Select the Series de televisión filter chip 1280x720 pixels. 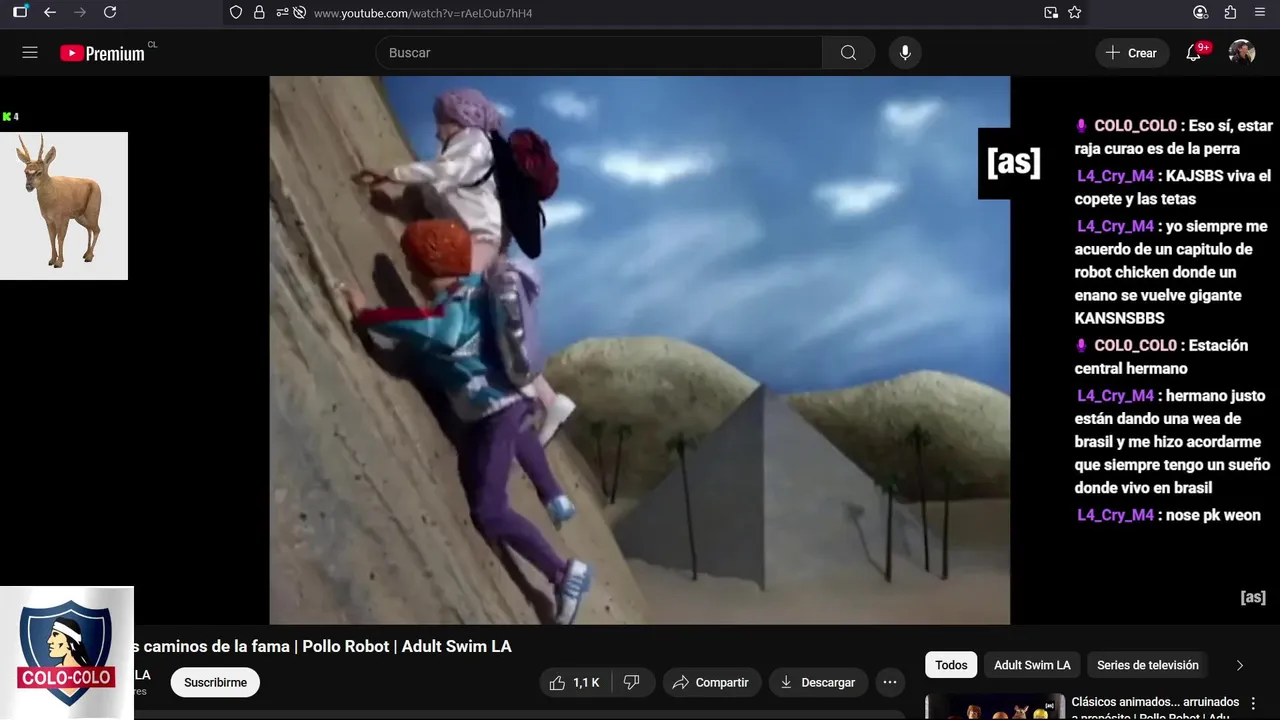1148,665
